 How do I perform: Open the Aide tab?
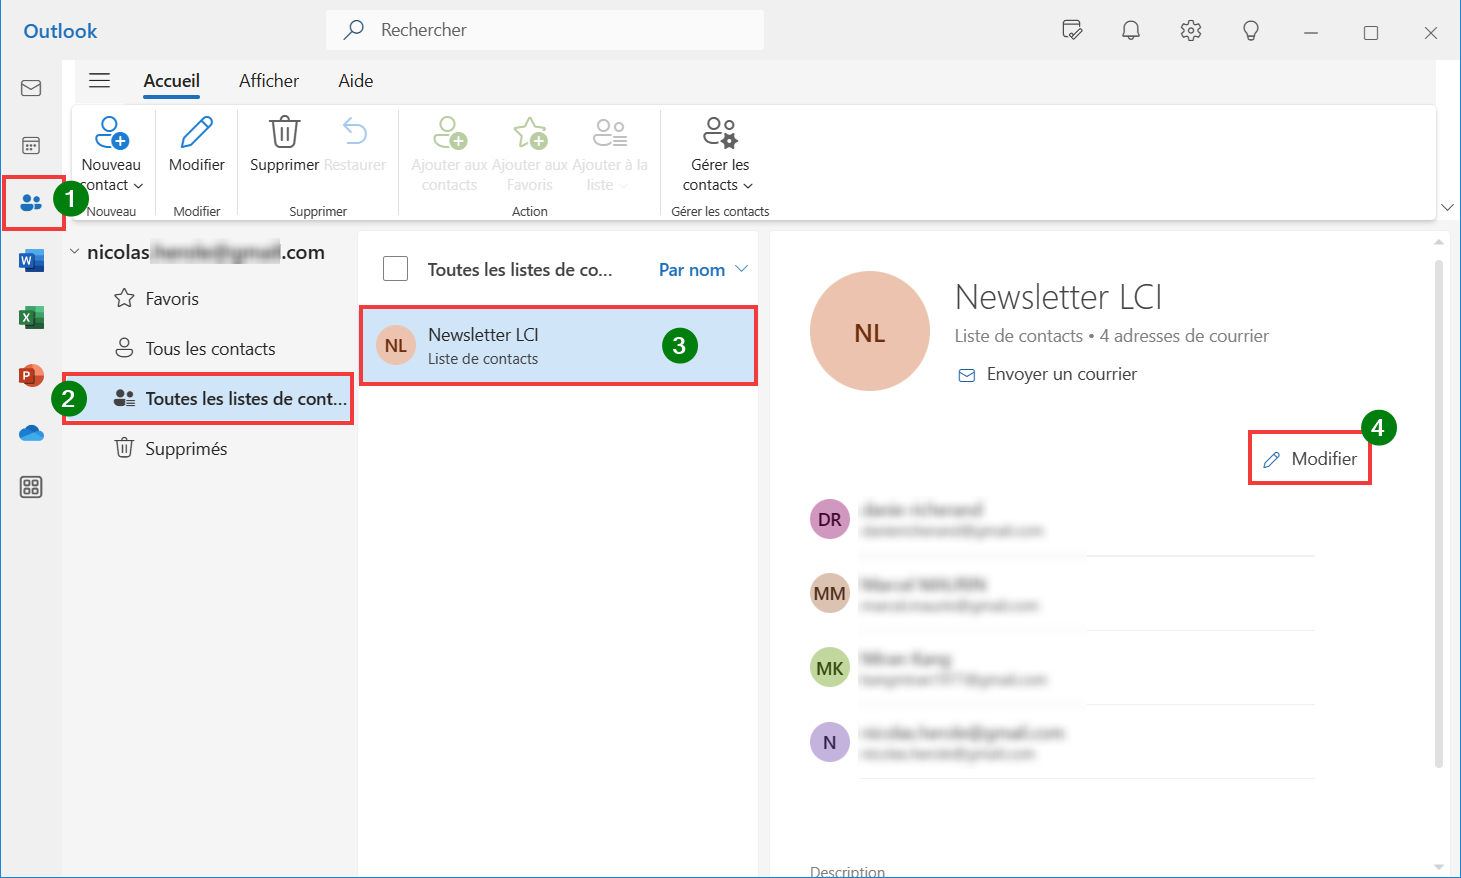pos(356,81)
